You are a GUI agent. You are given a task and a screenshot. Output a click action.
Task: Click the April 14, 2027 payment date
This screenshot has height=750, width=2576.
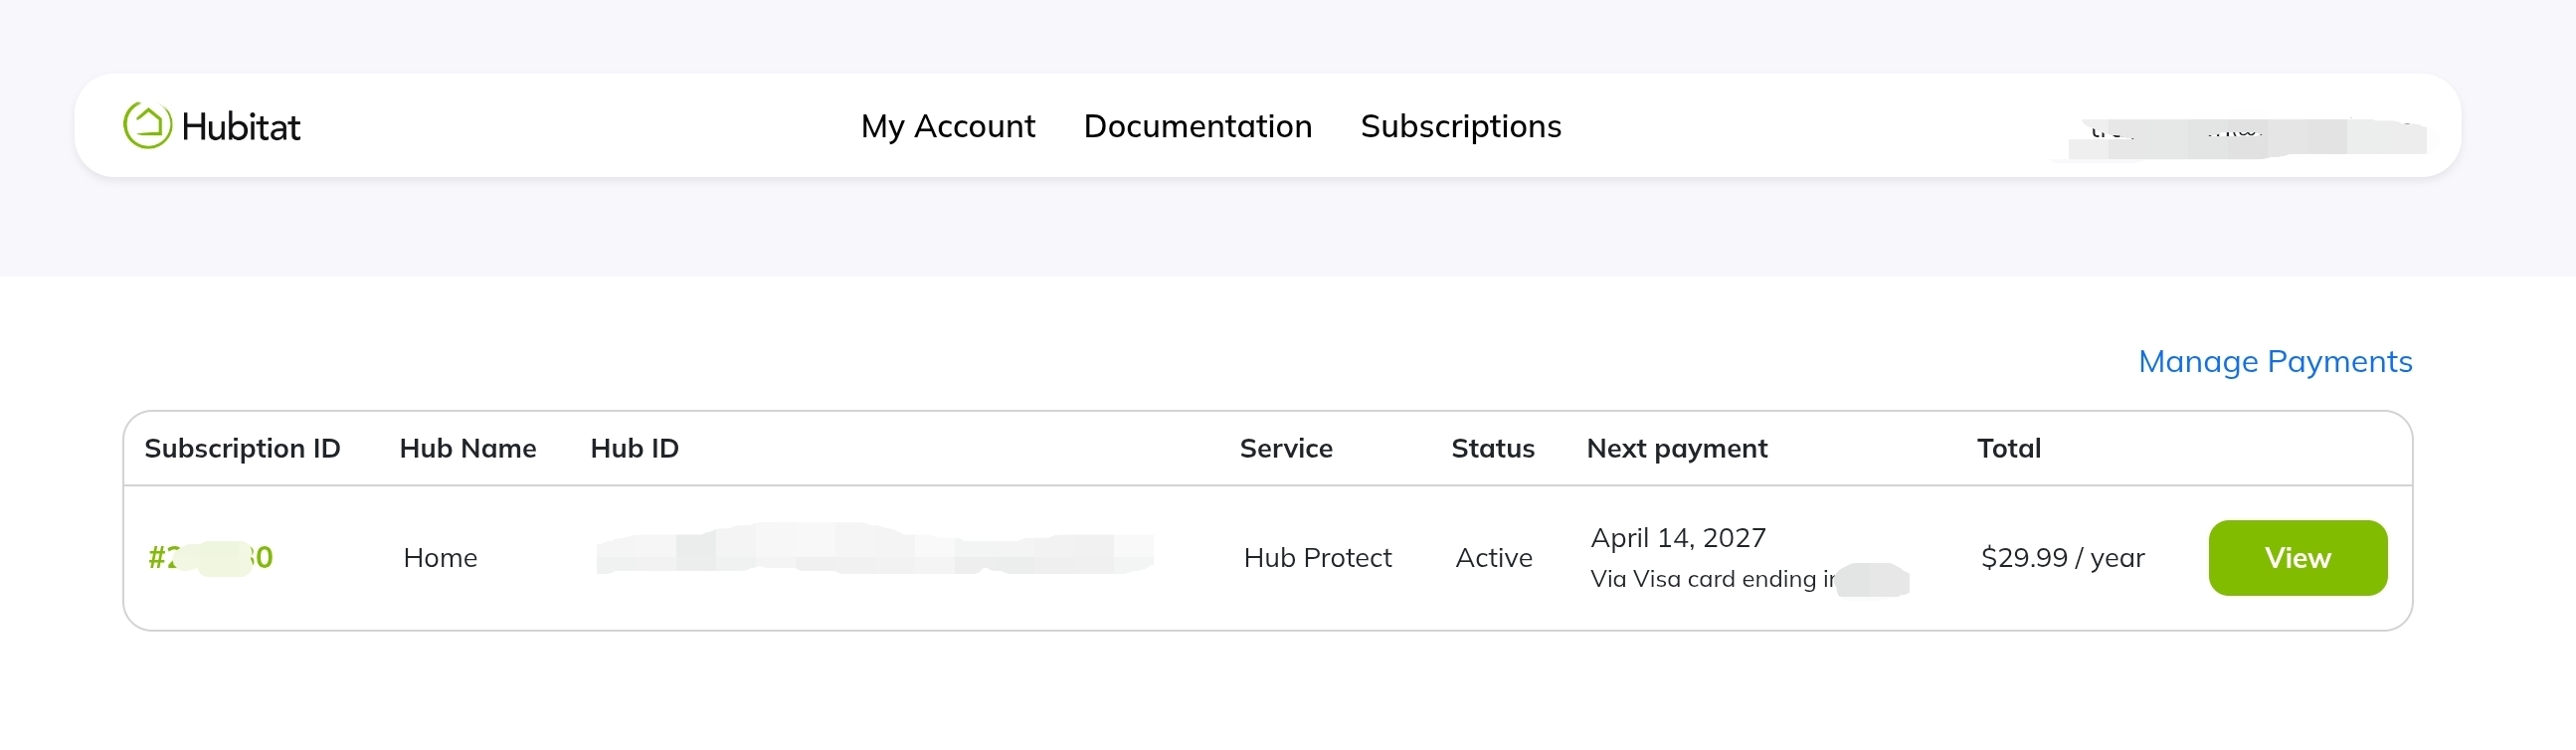(1679, 538)
